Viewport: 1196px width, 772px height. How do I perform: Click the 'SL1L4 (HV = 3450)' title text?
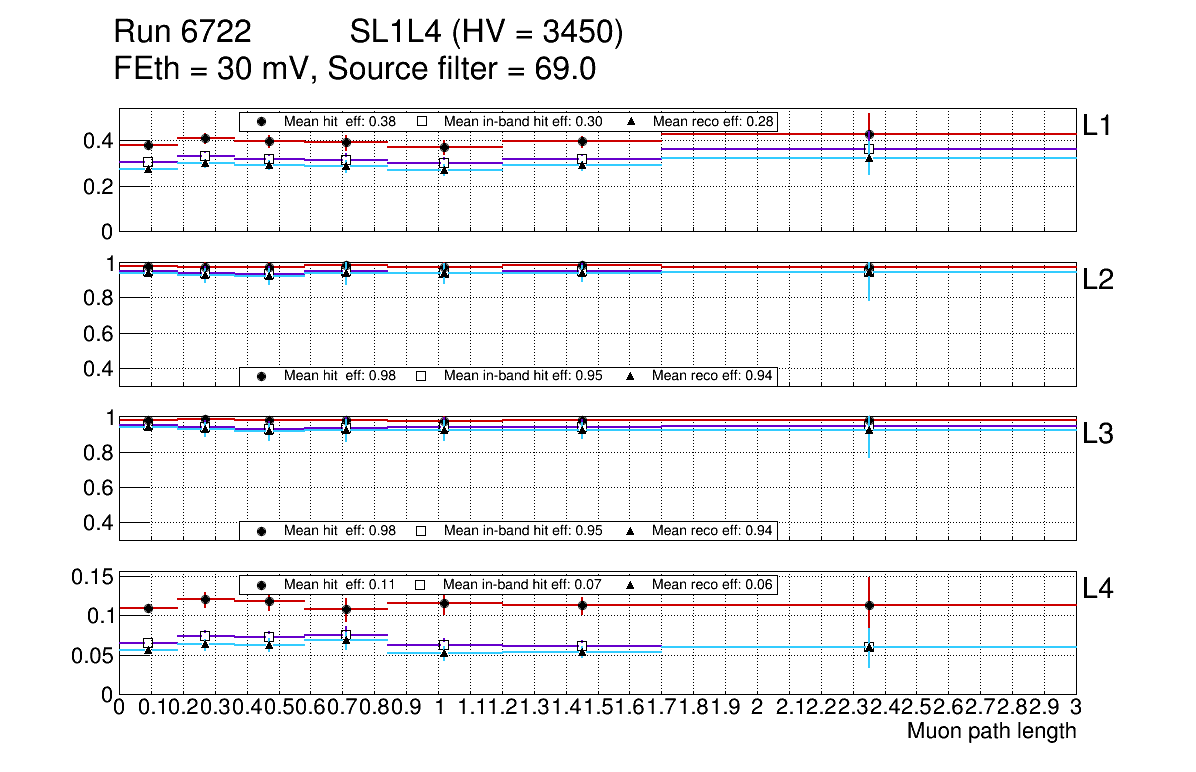(x=487, y=33)
